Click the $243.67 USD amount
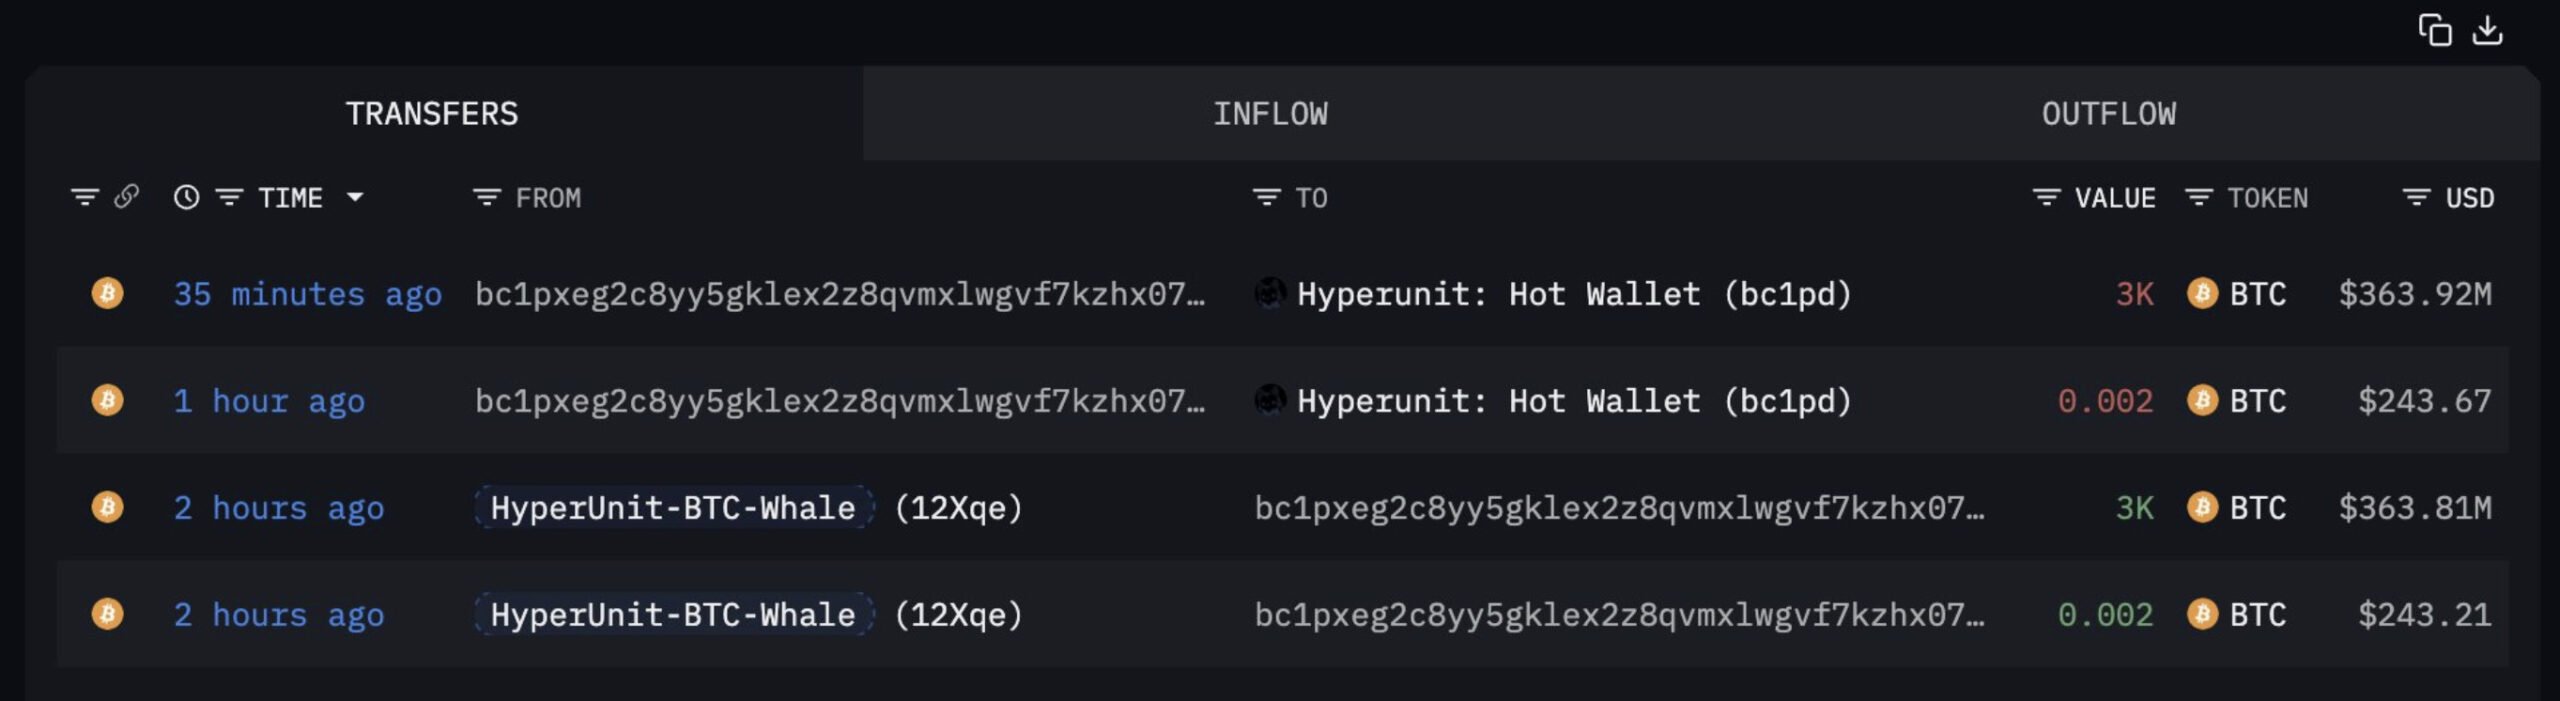The image size is (2560, 701). click(2424, 401)
